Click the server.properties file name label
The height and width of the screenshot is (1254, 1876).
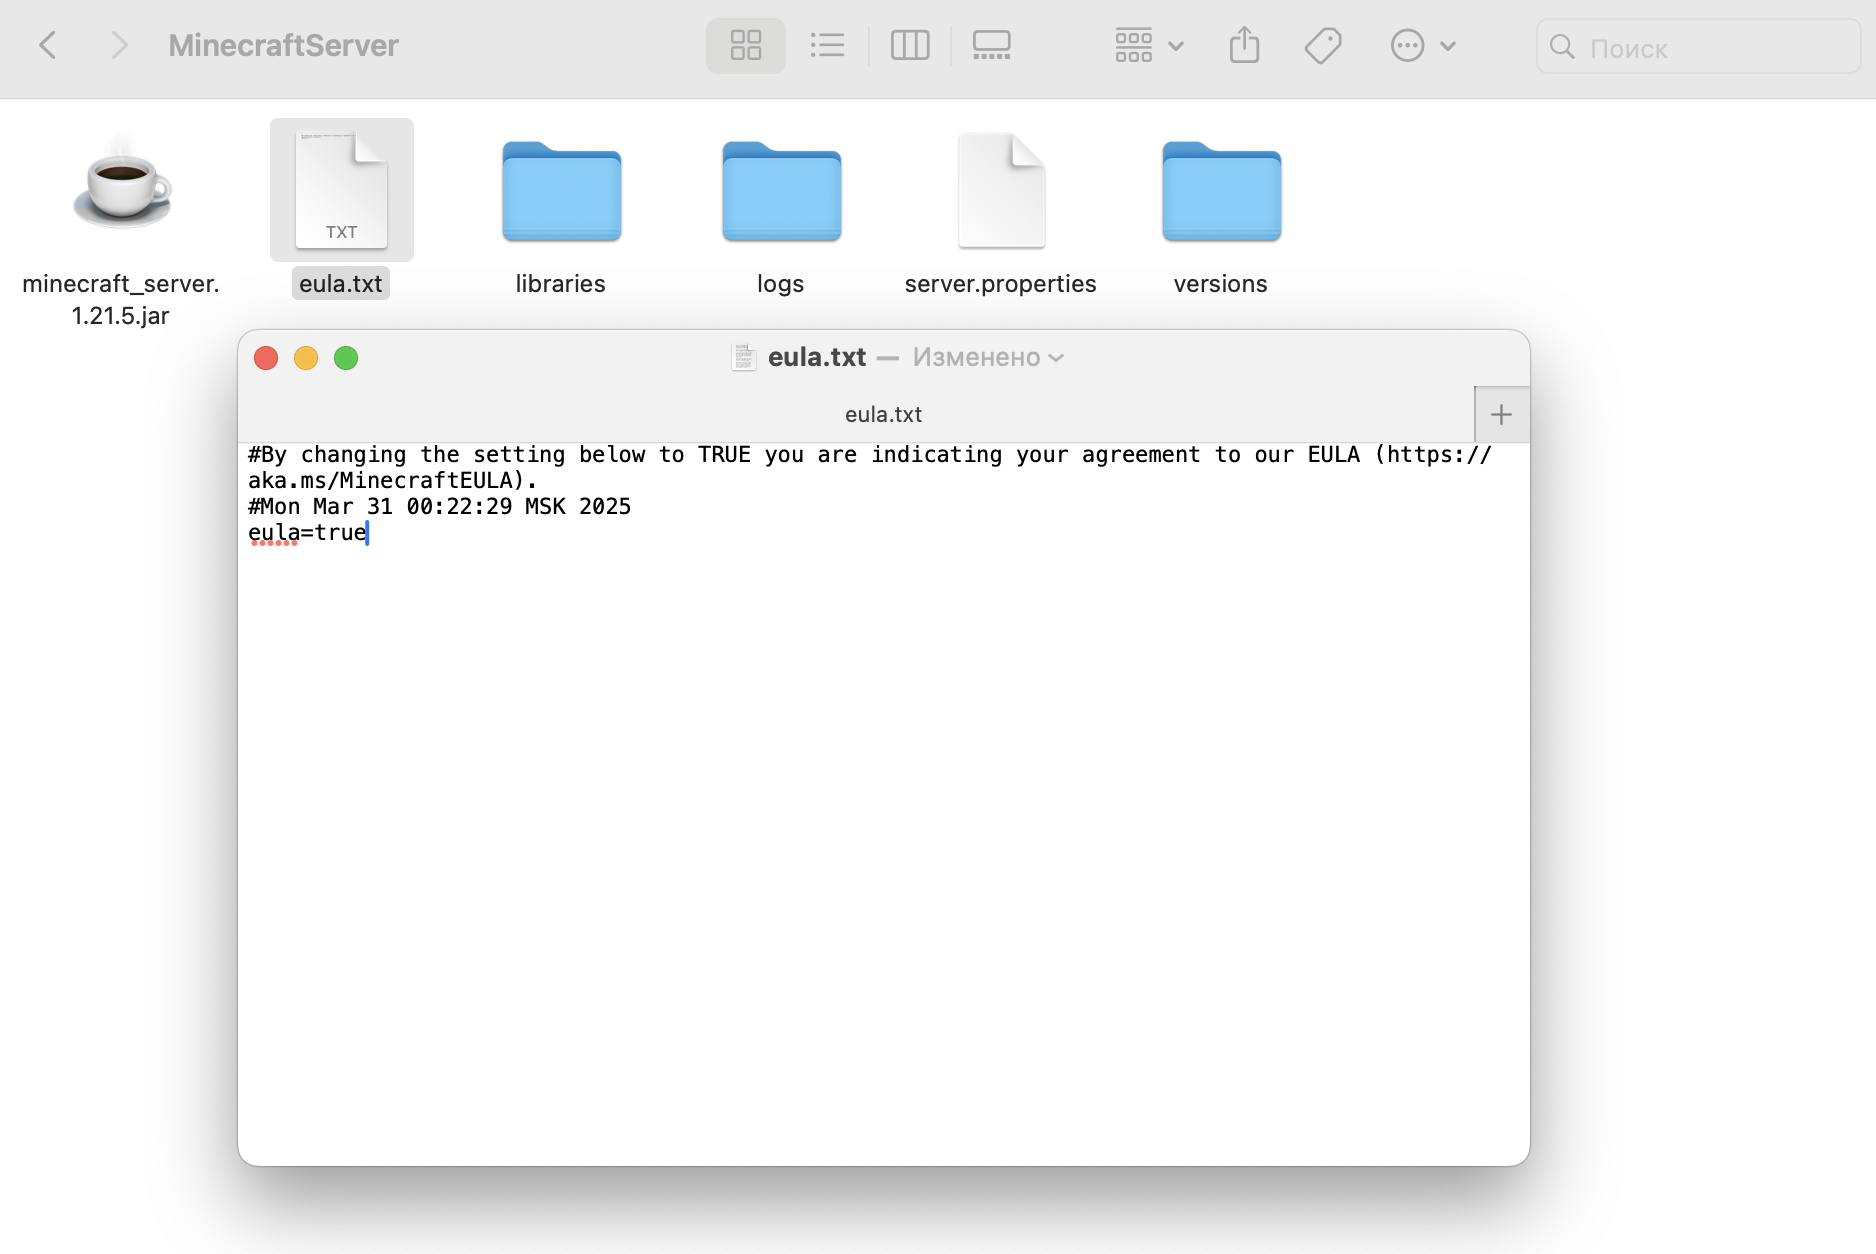tap(1001, 284)
